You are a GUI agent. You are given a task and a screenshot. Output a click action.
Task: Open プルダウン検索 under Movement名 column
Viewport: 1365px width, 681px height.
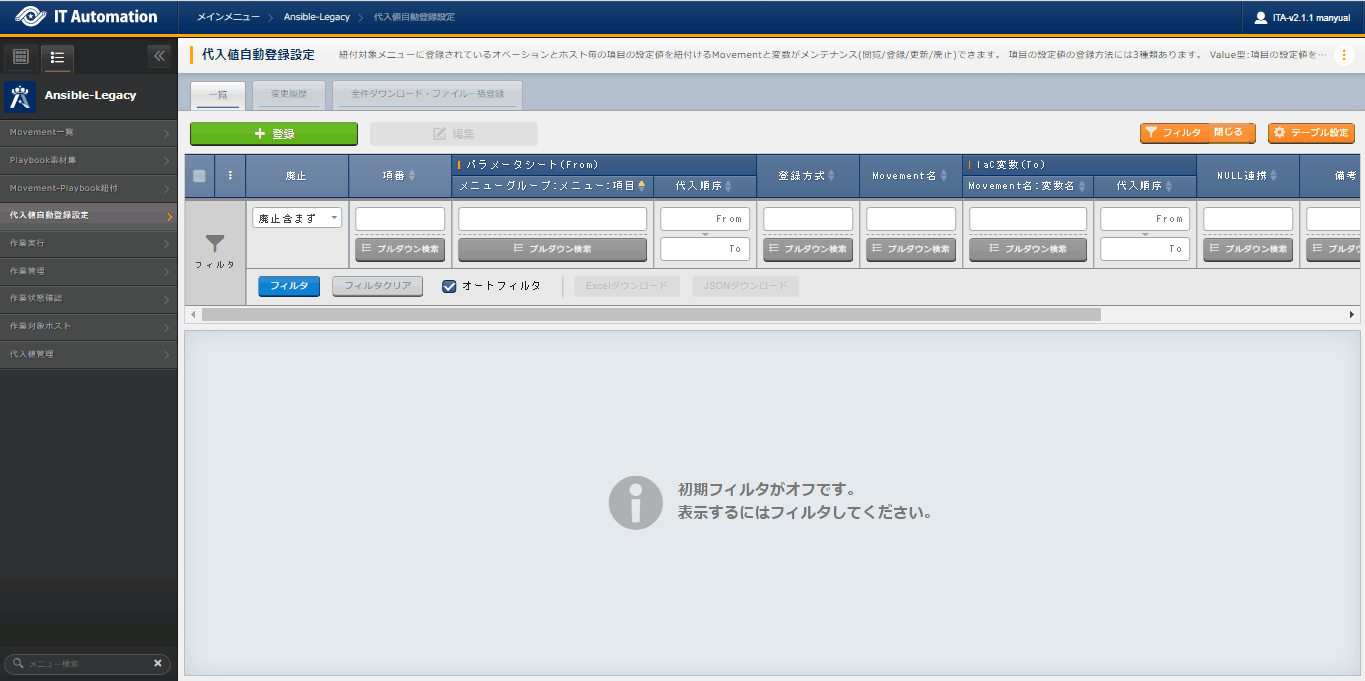coord(911,249)
